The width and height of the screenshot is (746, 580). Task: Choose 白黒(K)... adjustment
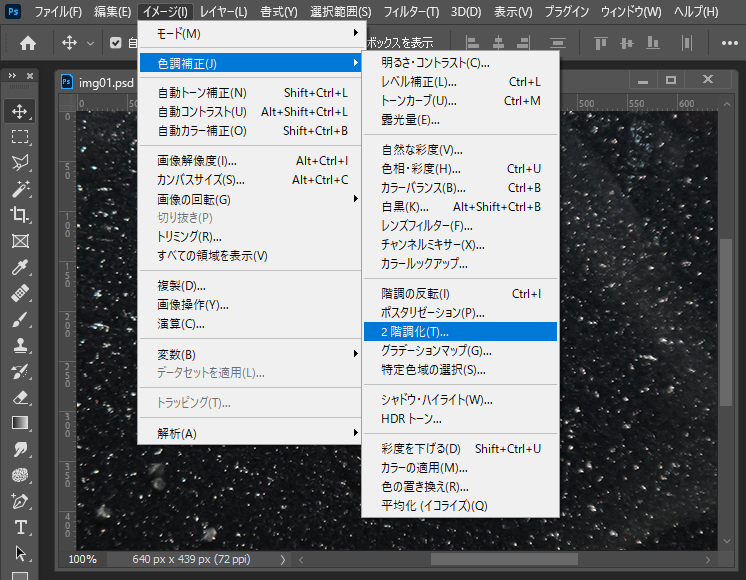coord(460,207)
